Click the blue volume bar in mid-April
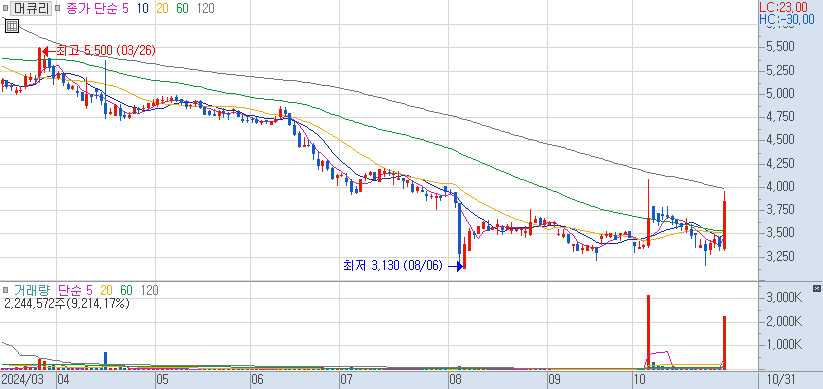This screenshot has width=823, height=389. [x=105, y=361]
